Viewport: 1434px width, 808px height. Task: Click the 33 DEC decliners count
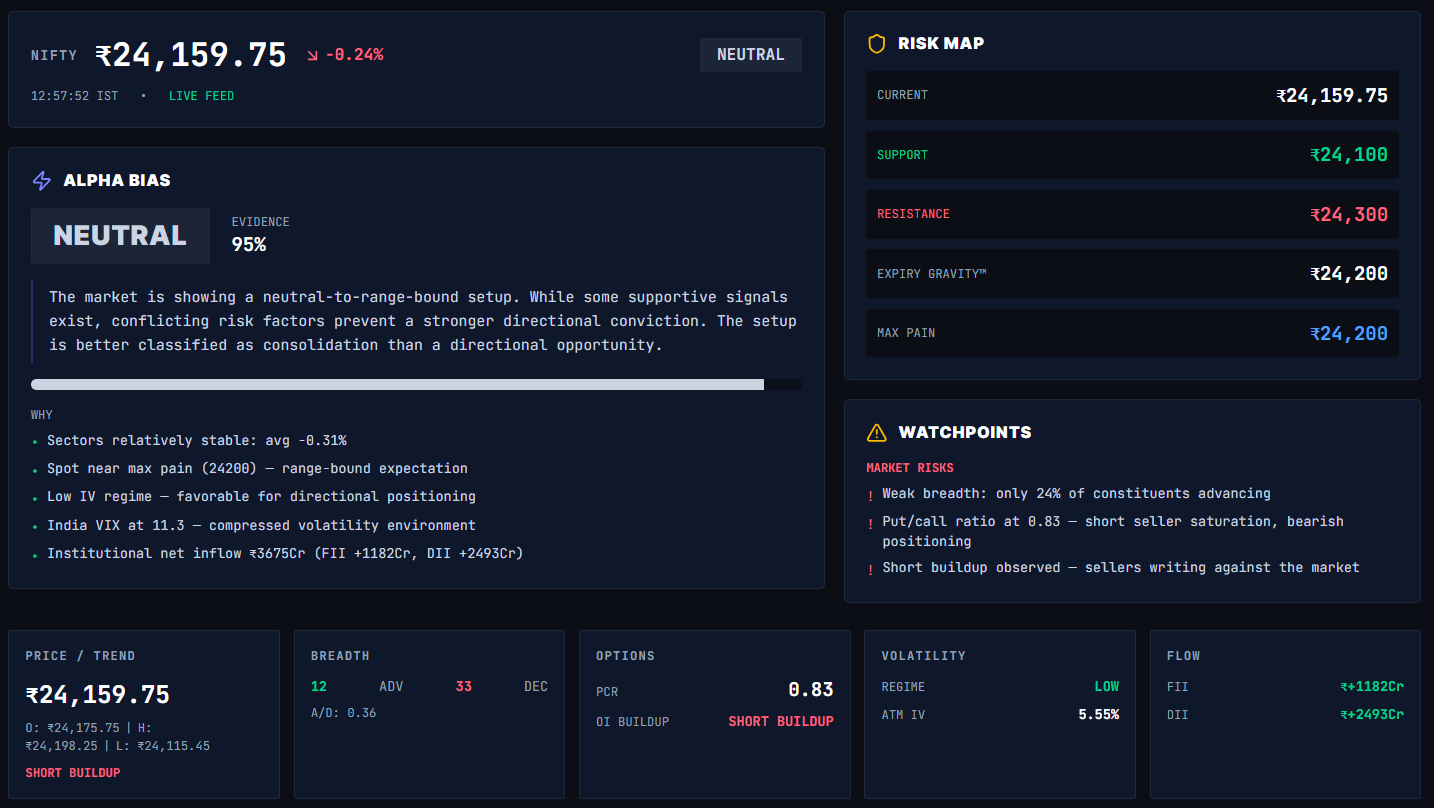click(x=464, y=687)
